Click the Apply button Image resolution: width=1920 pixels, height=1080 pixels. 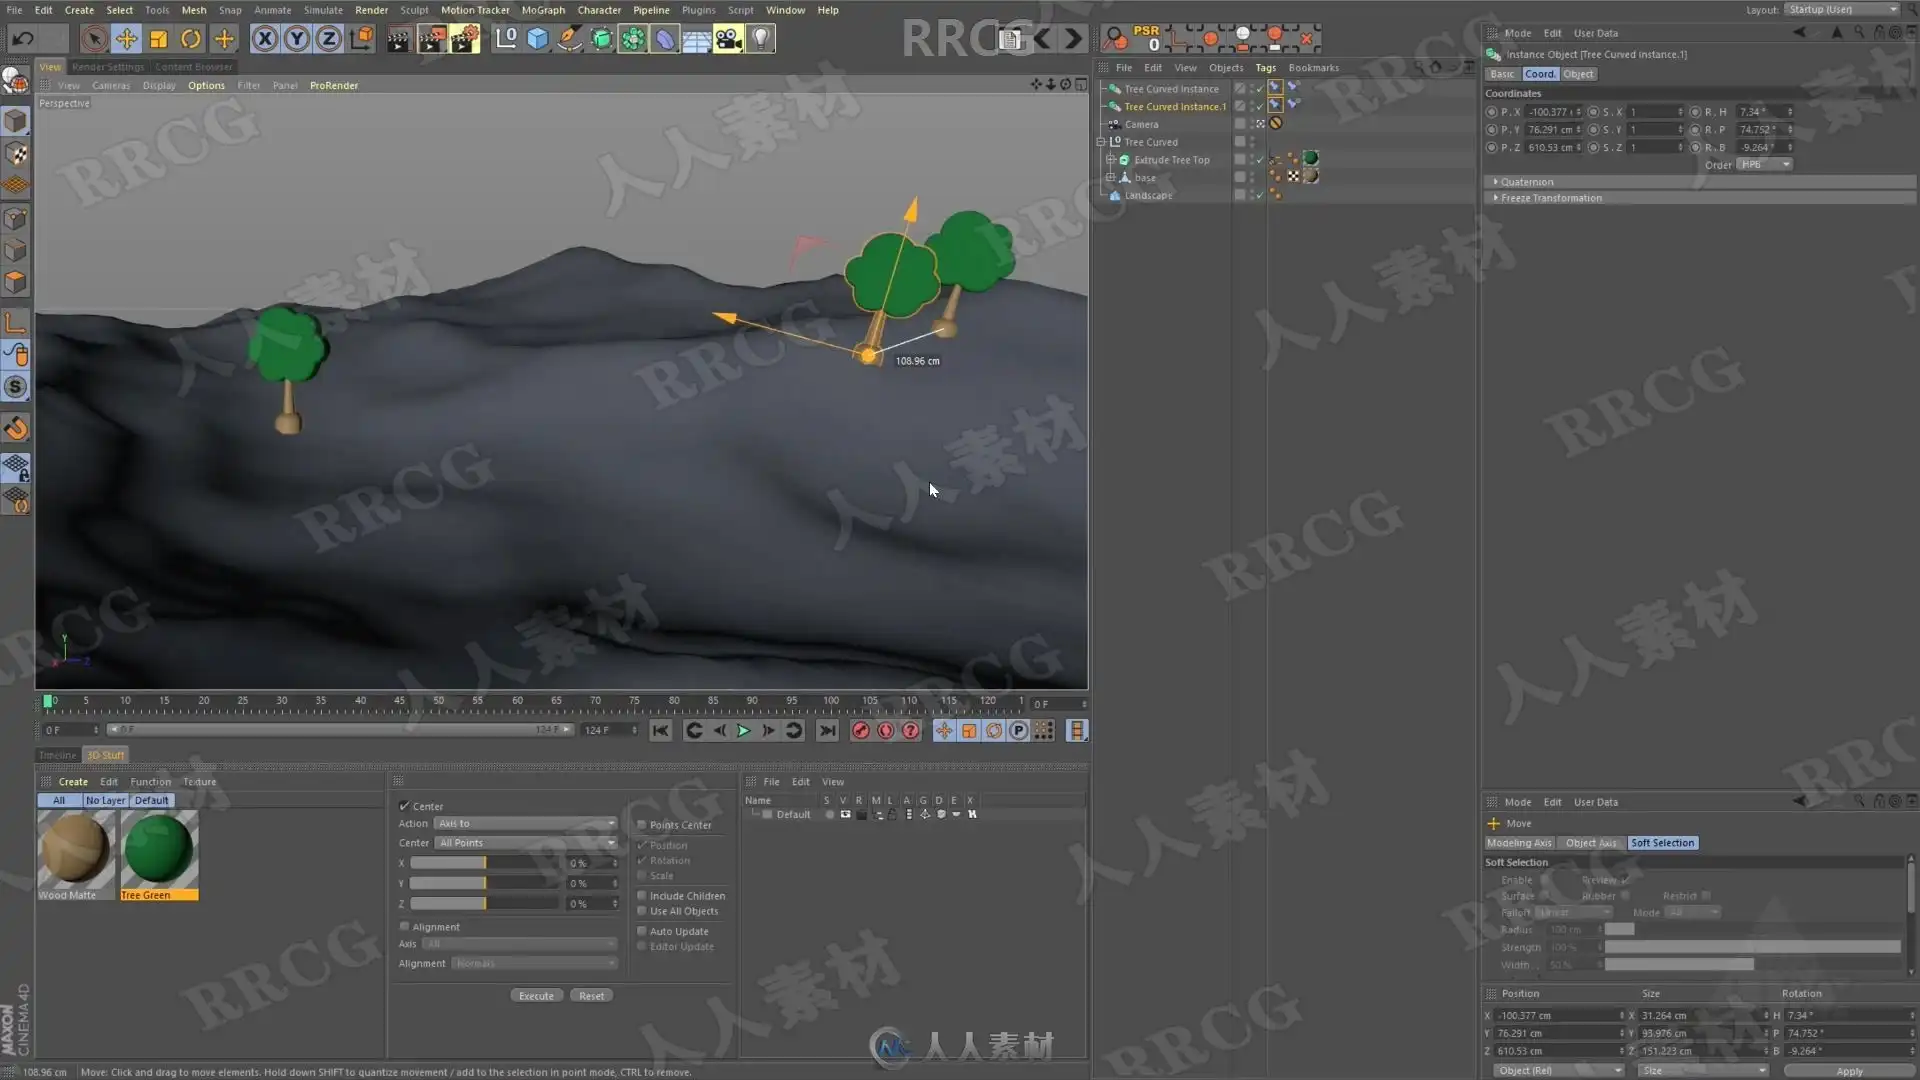(1849, 1071)
